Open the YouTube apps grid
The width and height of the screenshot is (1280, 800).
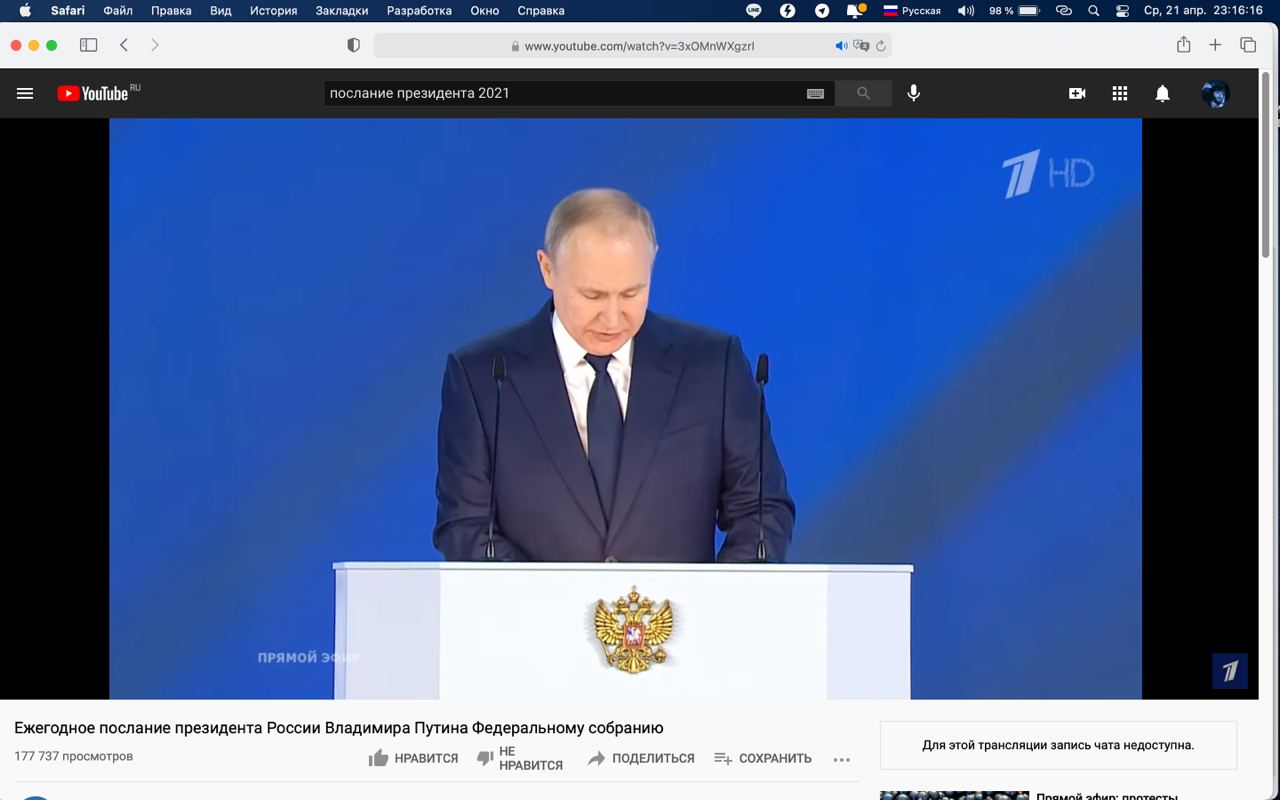click(x=1120, y=93)
